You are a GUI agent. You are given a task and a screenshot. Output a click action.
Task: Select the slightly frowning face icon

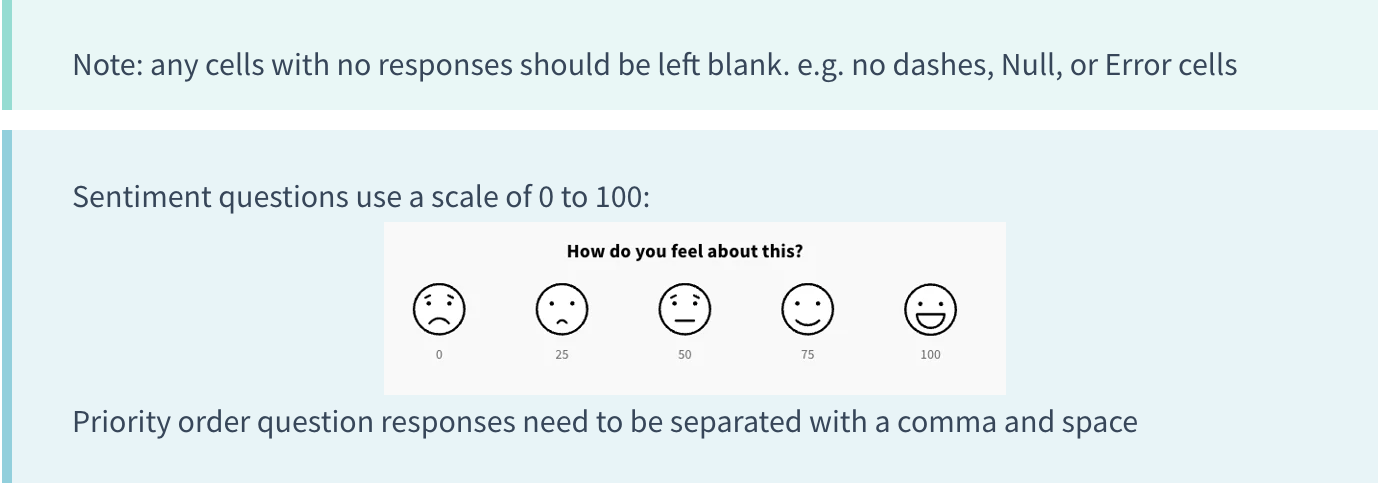[x=562, y=309]
